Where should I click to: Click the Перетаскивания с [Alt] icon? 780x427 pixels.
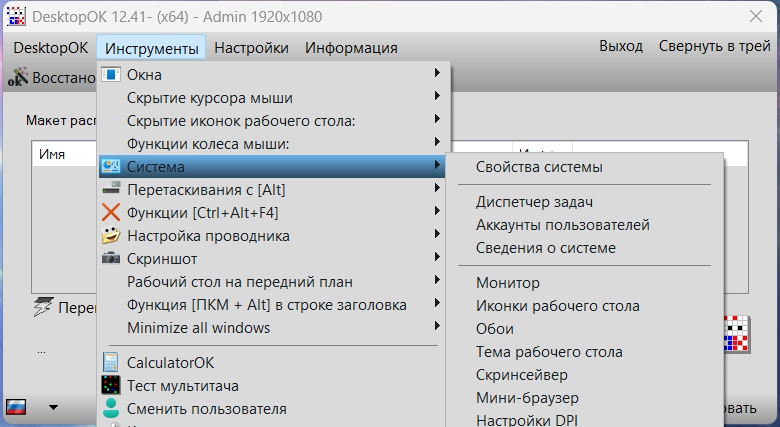coord(111,190)
